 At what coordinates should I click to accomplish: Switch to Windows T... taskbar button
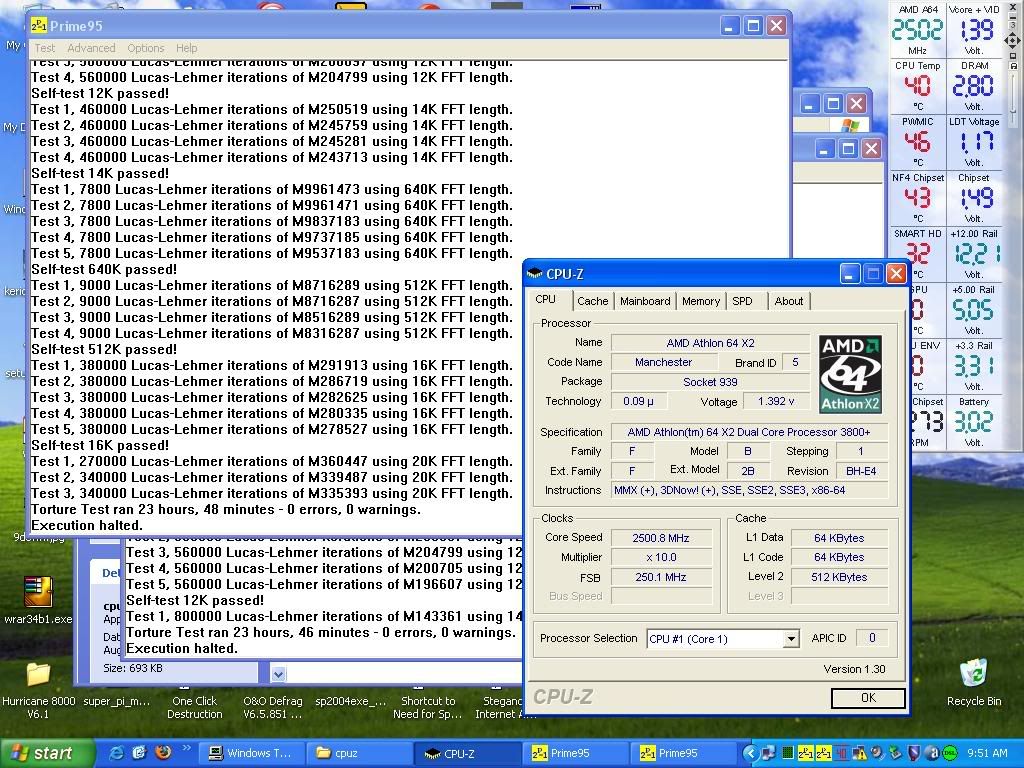click(249, 753)
